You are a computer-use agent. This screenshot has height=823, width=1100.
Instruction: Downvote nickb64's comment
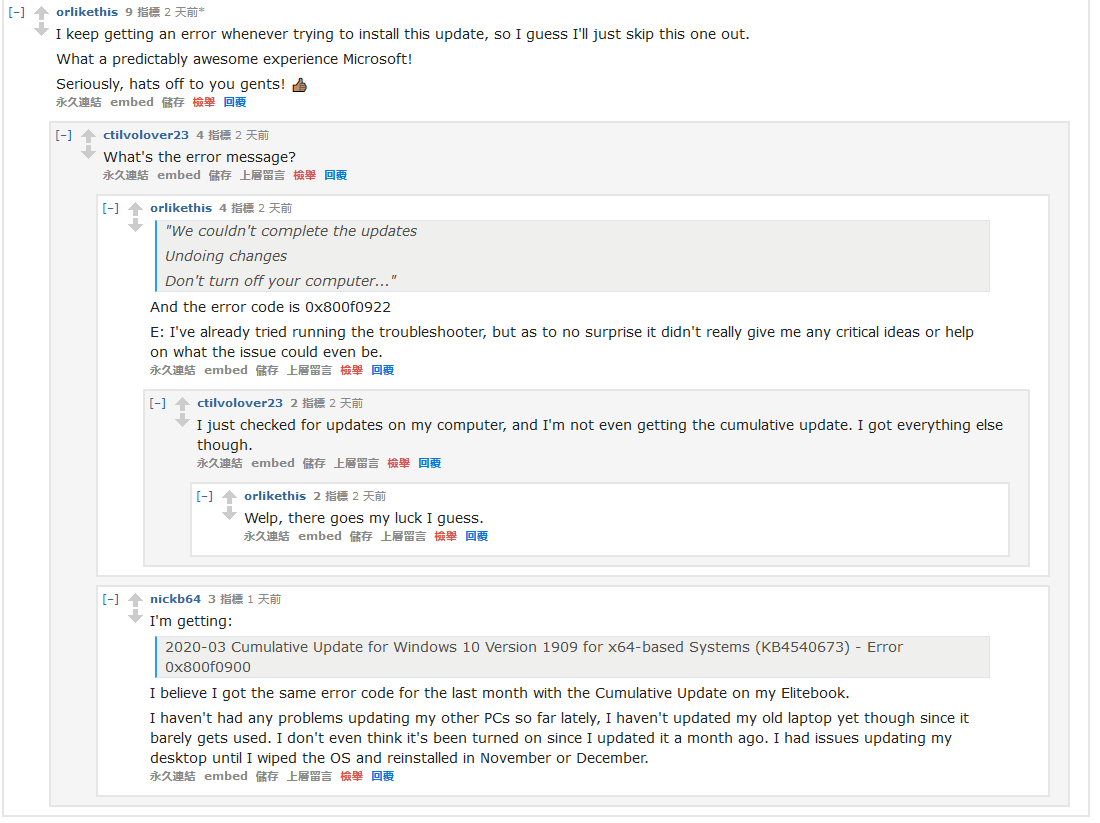pyautogui.click(x=135, y=616)
